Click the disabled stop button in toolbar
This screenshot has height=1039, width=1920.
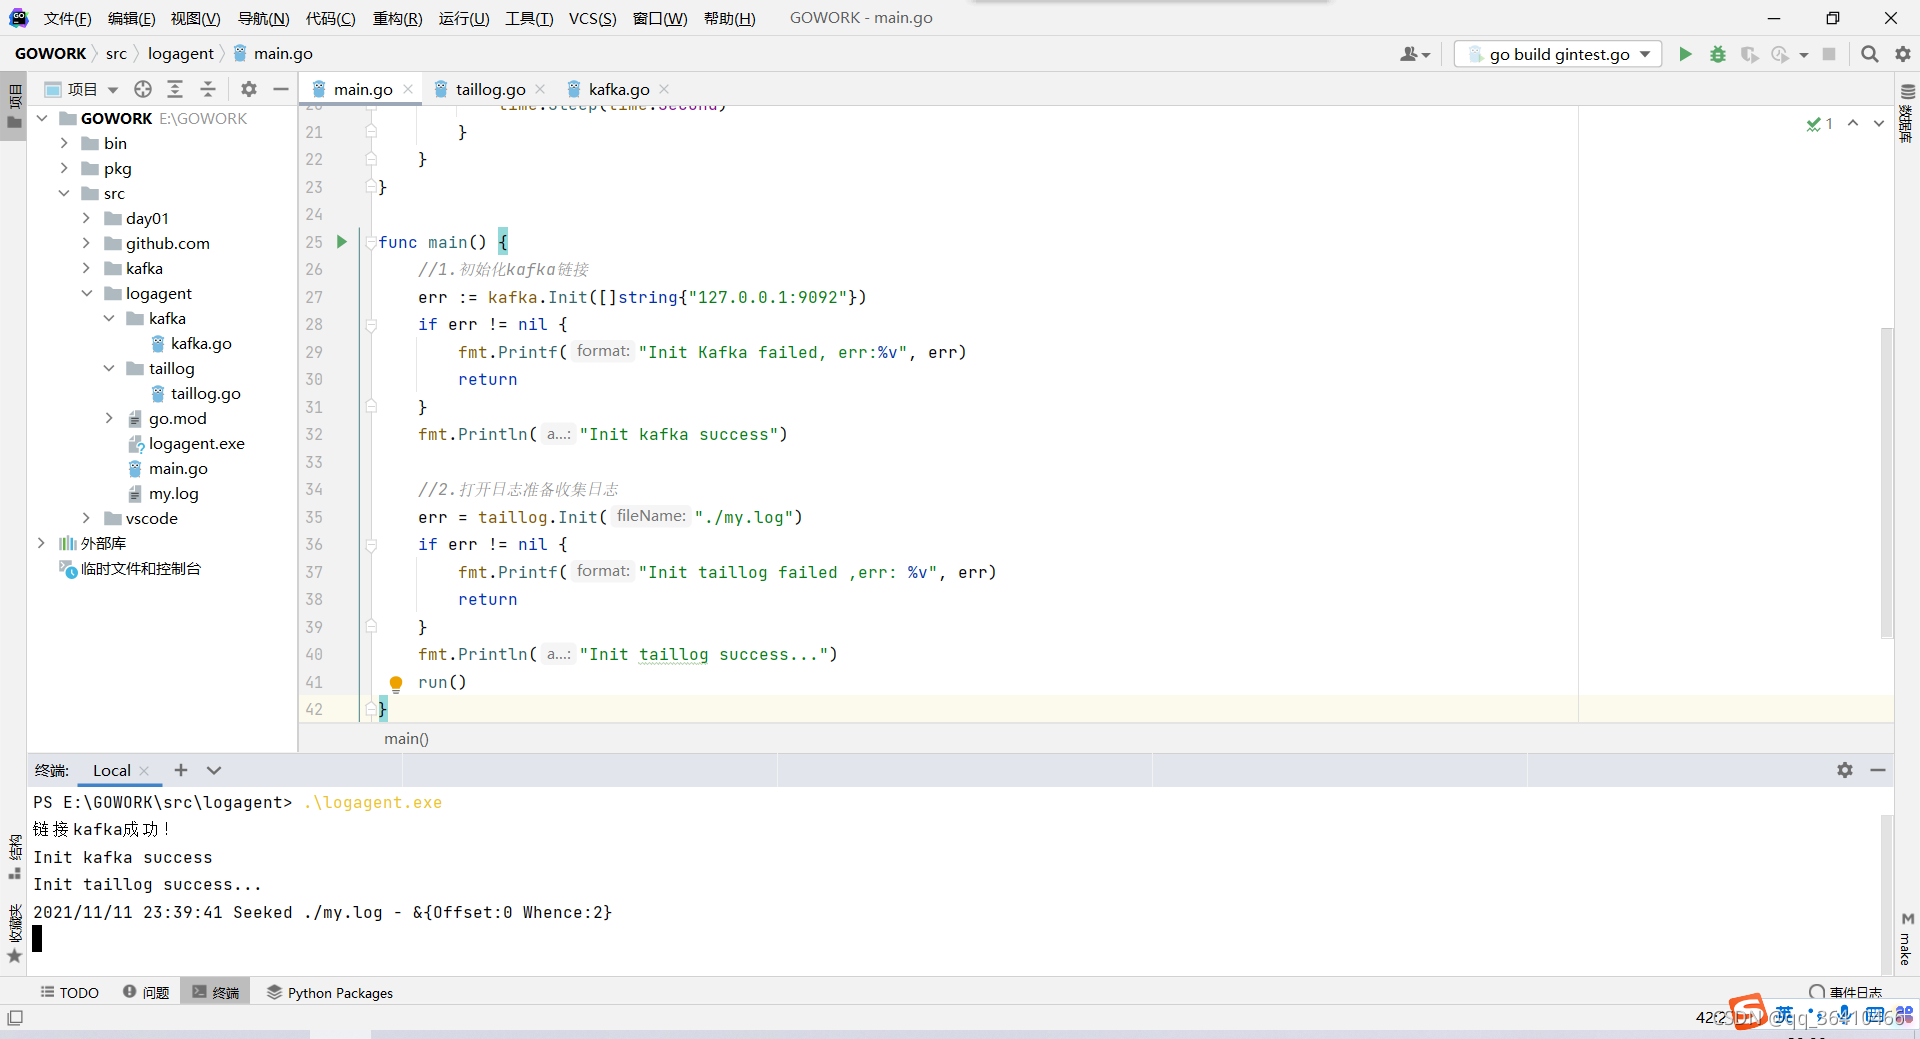[x=1829, y=54]
